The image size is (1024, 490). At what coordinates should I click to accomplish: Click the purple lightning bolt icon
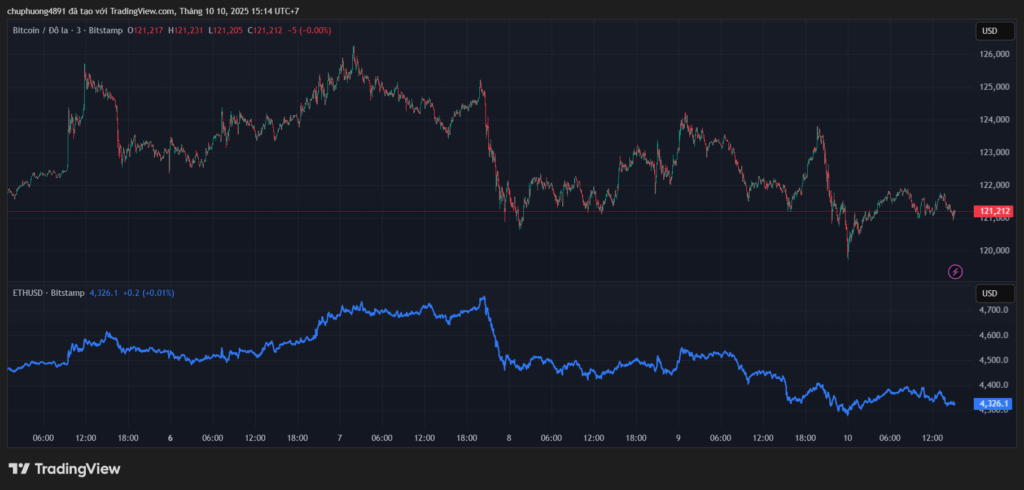click(x=955, y=271)
